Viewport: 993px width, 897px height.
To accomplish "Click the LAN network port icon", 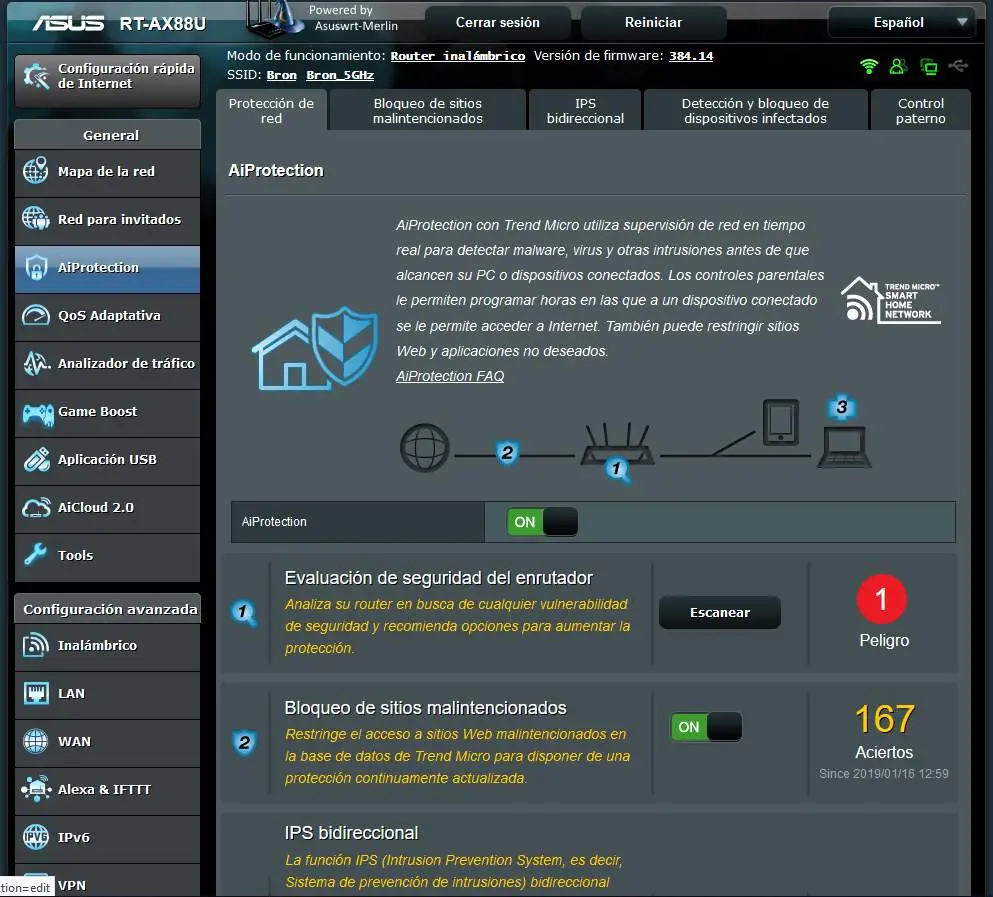I will point(35,692).
